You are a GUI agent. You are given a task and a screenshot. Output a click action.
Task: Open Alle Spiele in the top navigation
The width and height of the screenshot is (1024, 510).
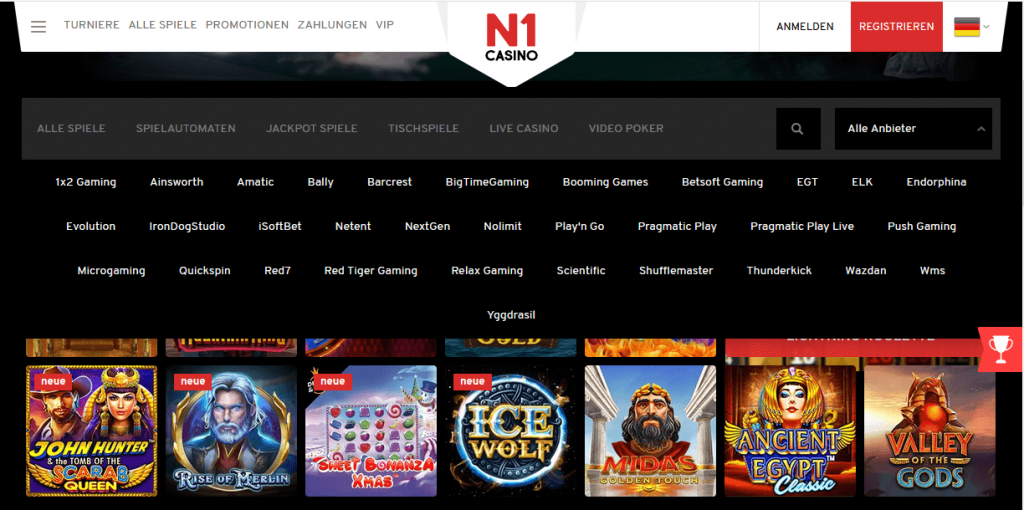point(163,25)
